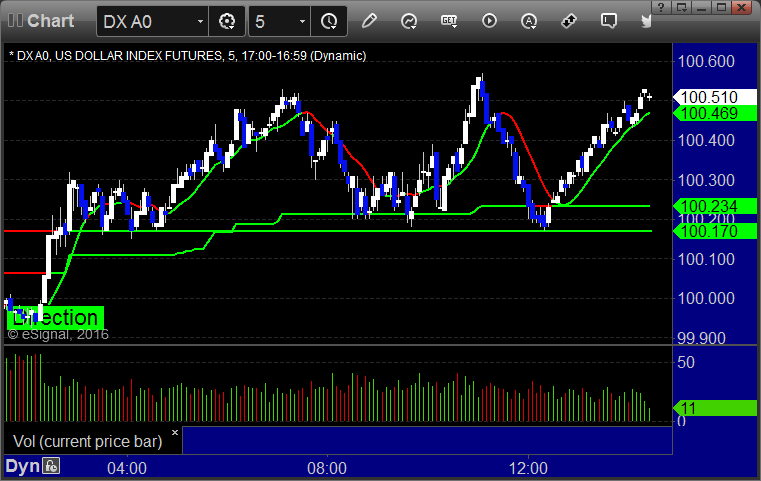The height and width of the screenshot is (481, 761).
Task: Open the comment bubble icon
Action: click(x=609, y=21)
